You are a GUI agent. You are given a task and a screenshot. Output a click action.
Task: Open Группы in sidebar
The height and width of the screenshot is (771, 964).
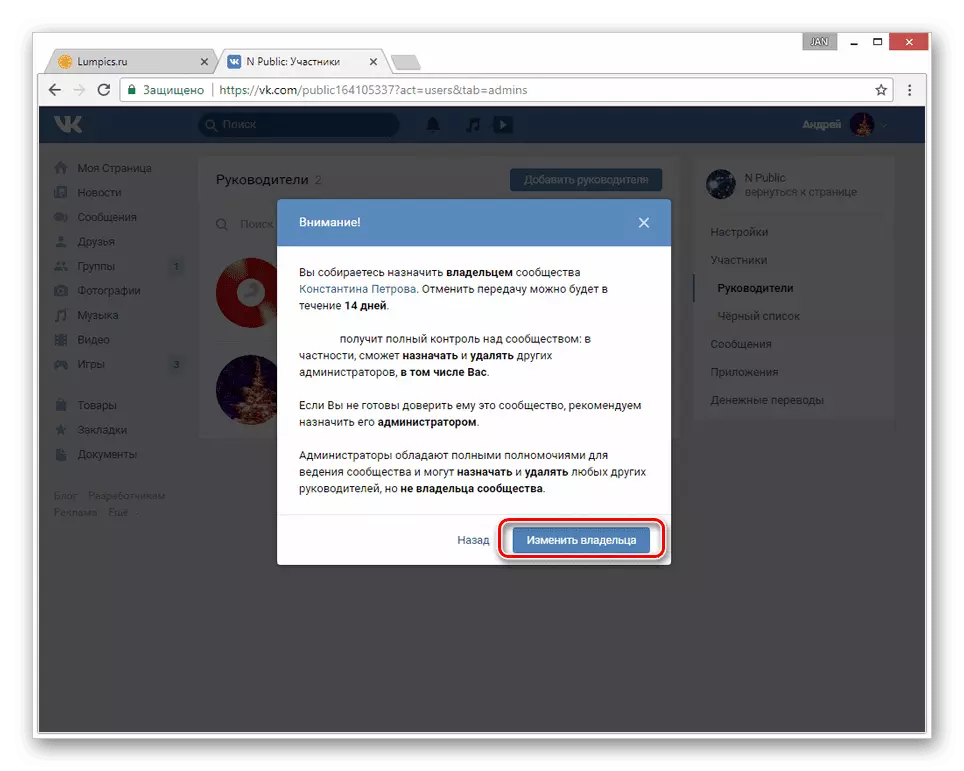click(x=96, y=266)
